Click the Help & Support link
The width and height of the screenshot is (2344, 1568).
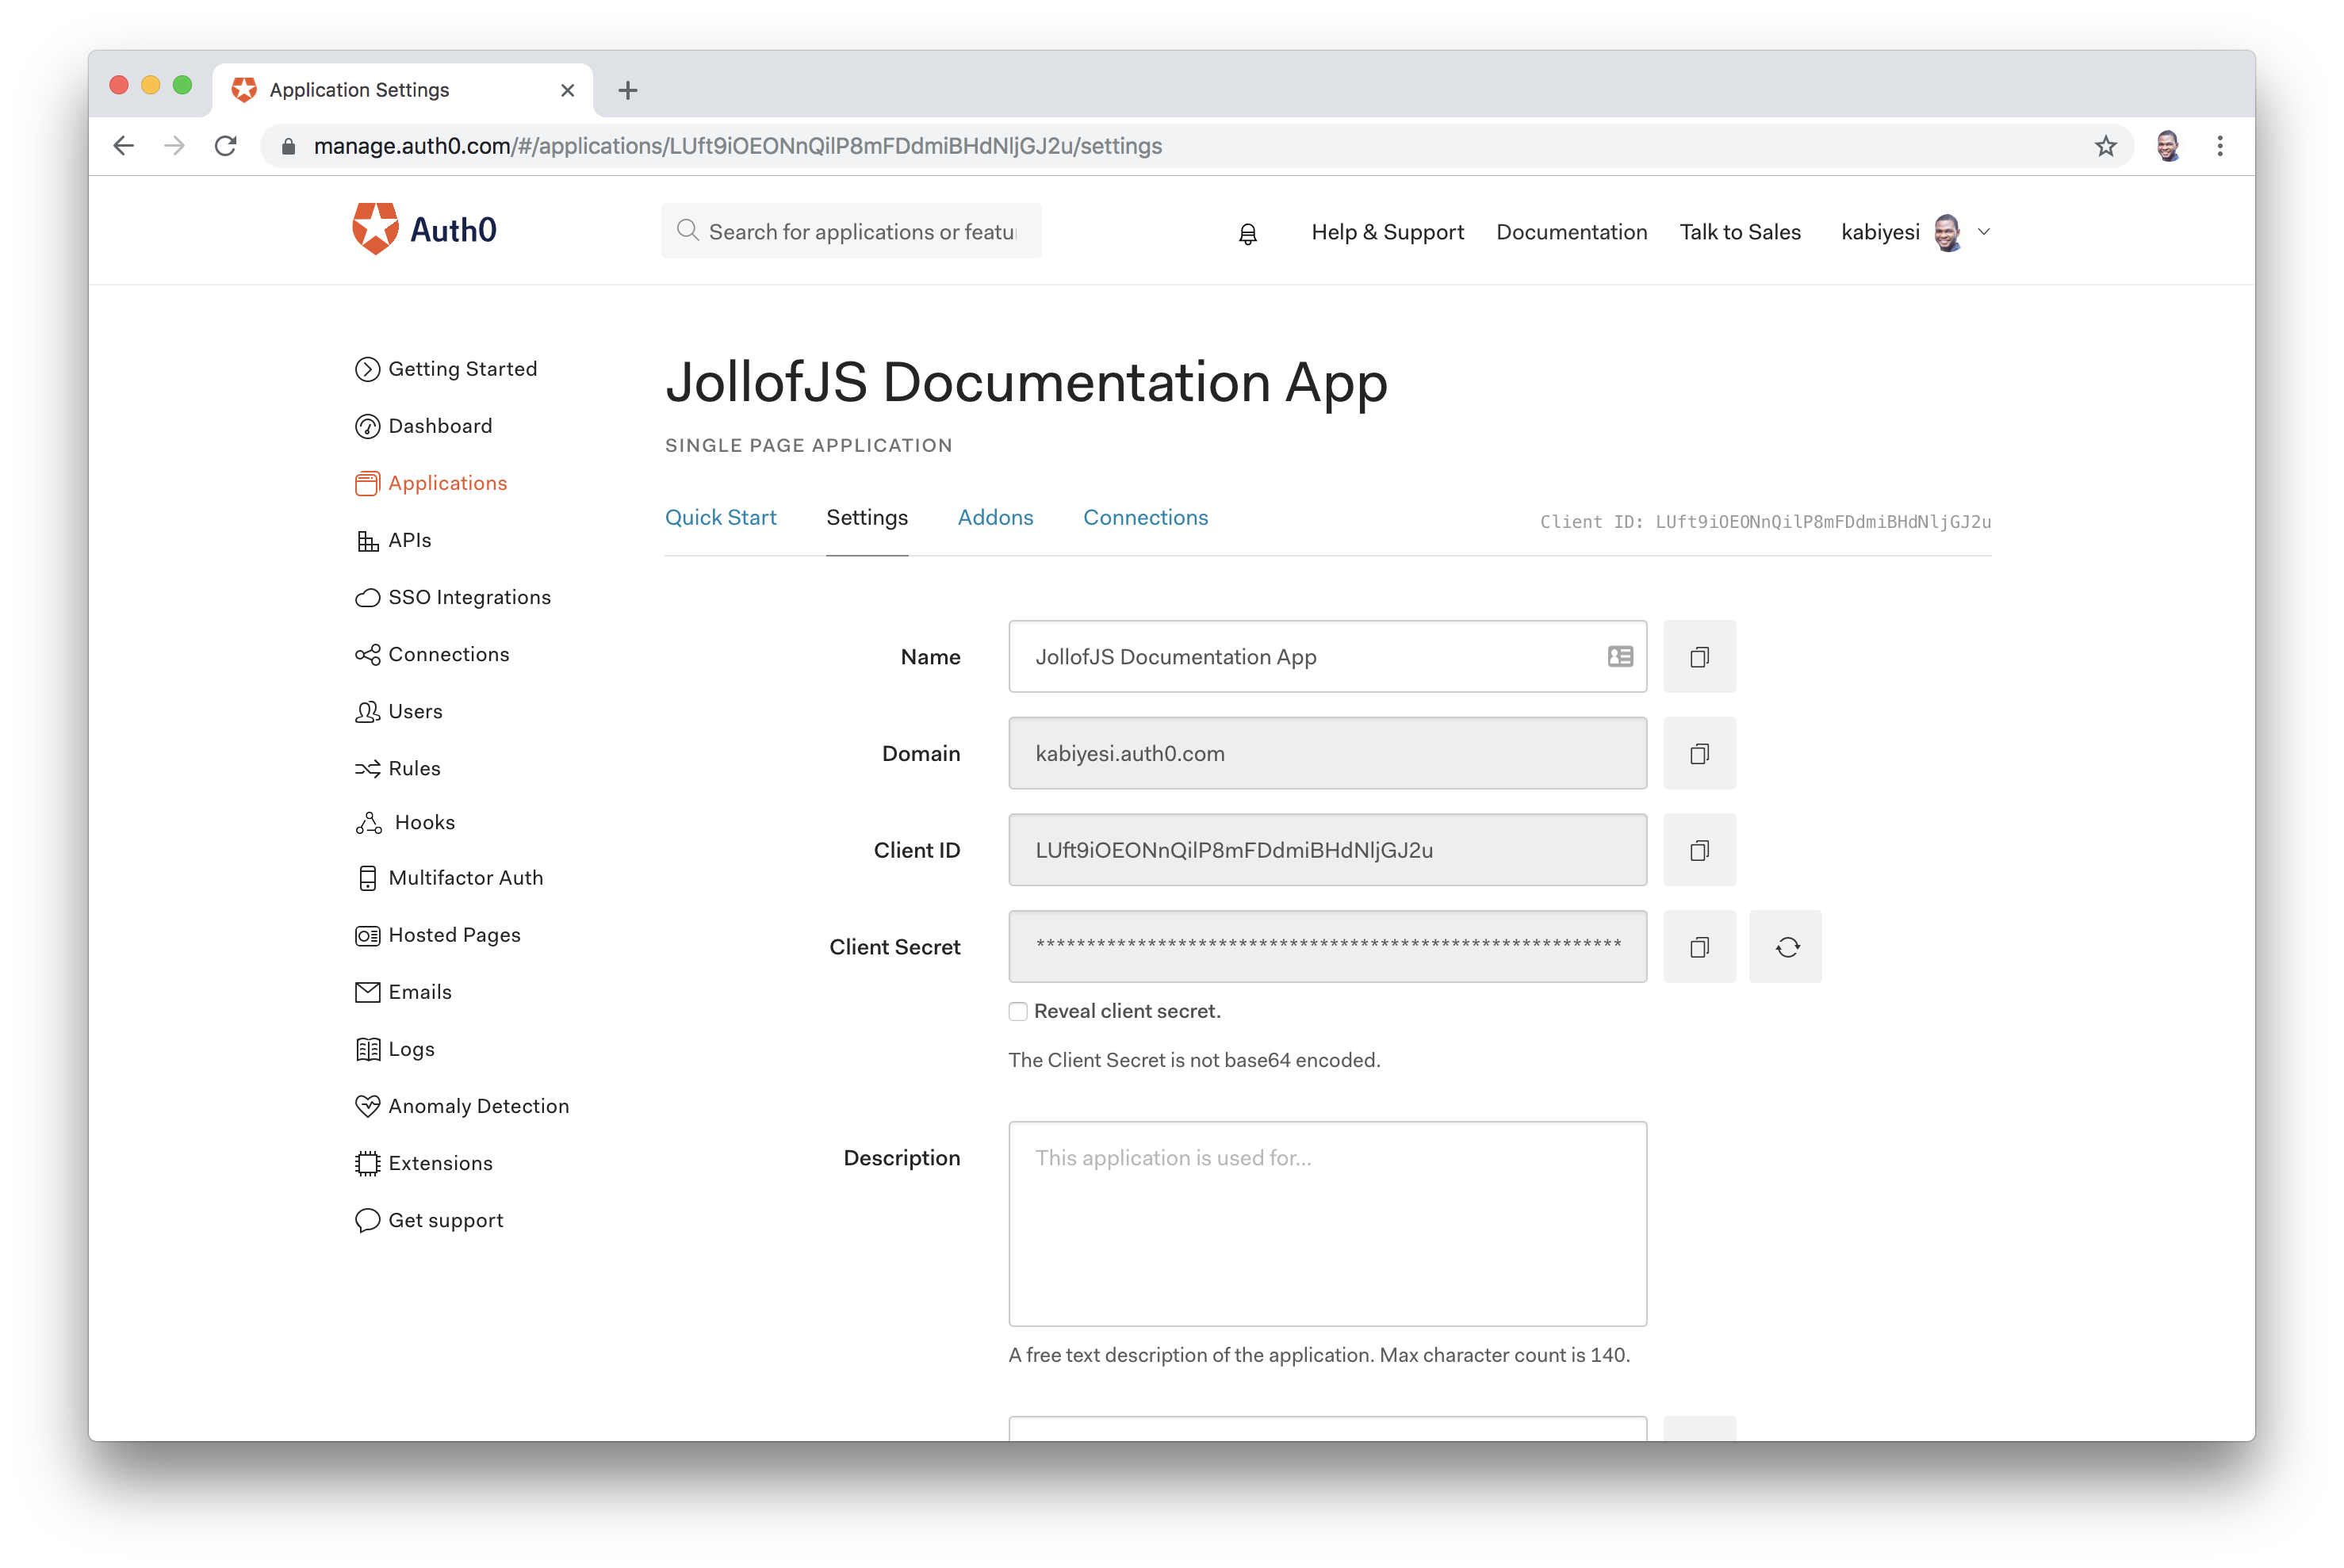tap(1387, 232)
